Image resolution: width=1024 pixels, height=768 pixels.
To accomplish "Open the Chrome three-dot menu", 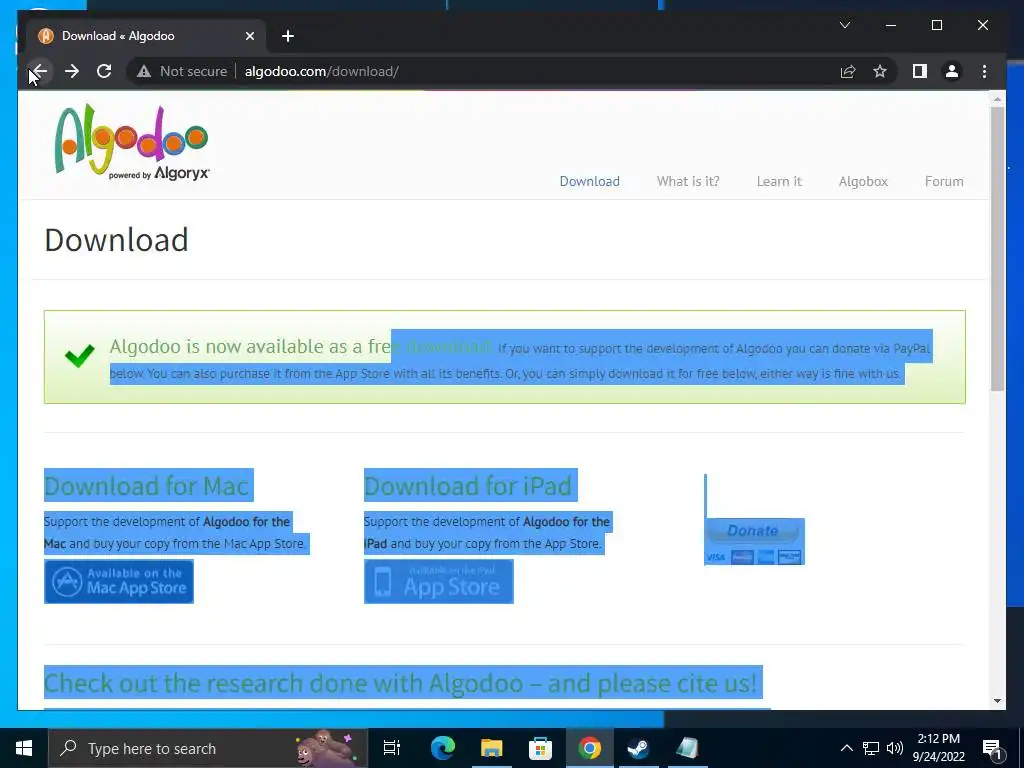I will pos(984,71).
